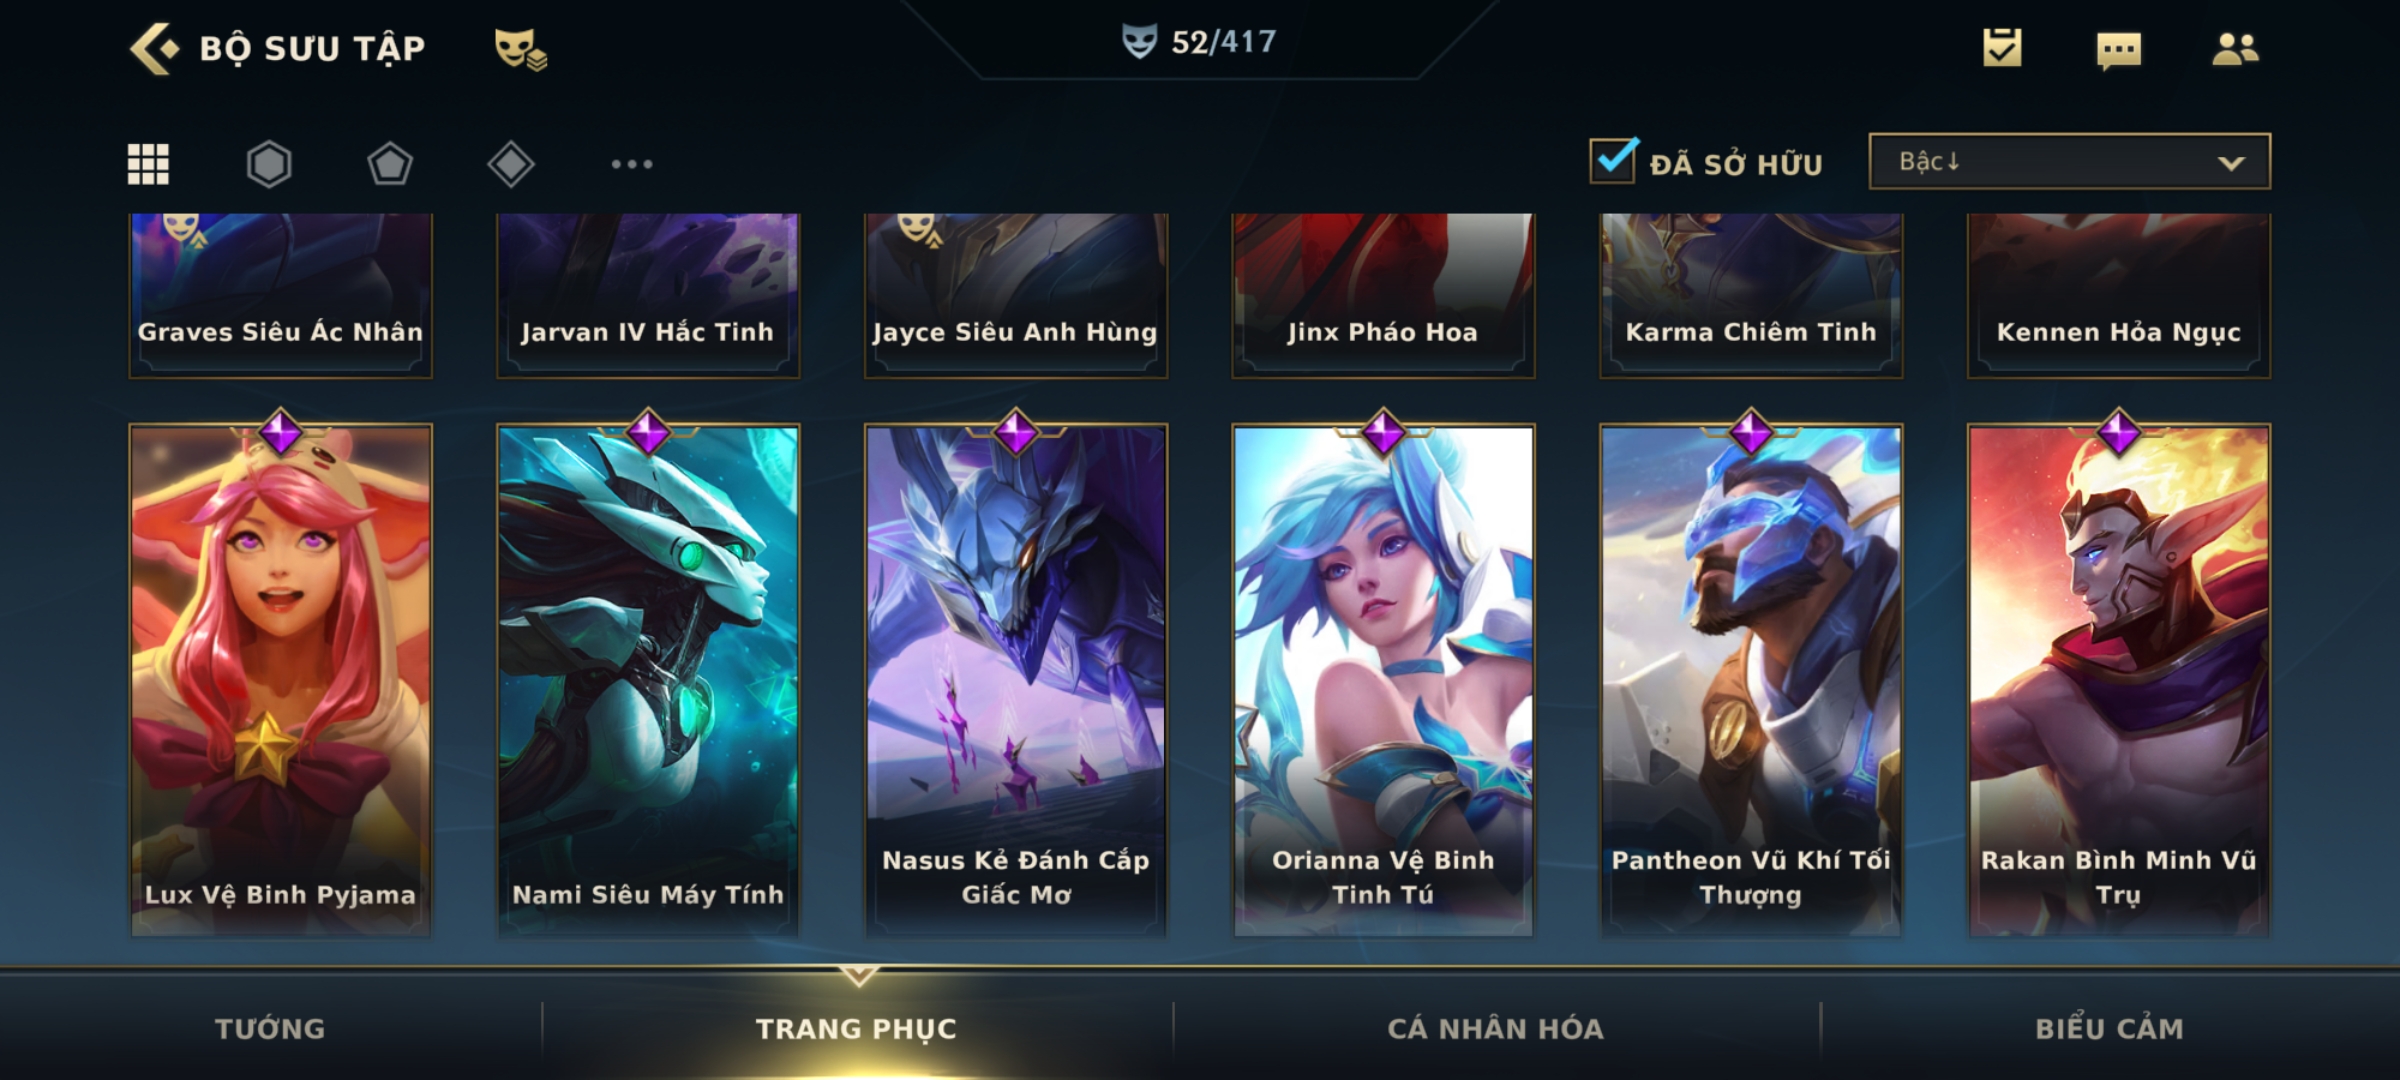Screen dimensions: 2400x1080
Task: Open the chat messages icon
Action: tap(2119, 51)
